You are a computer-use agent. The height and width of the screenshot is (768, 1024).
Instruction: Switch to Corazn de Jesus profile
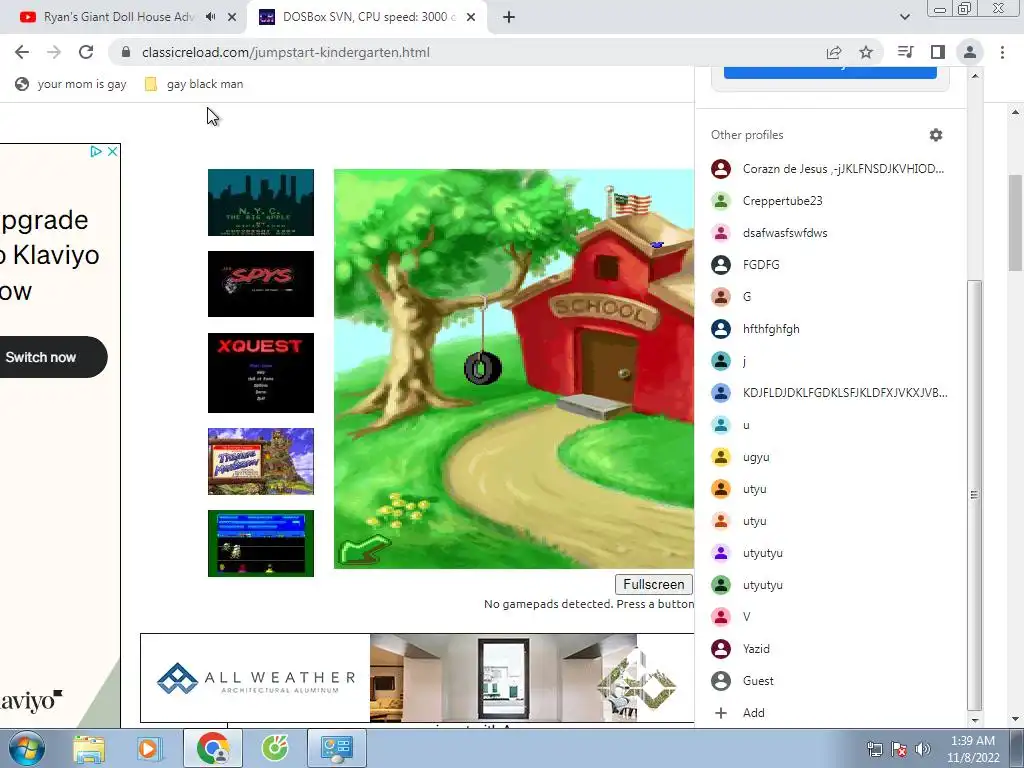pyautogui.click(x=830, y=168)
